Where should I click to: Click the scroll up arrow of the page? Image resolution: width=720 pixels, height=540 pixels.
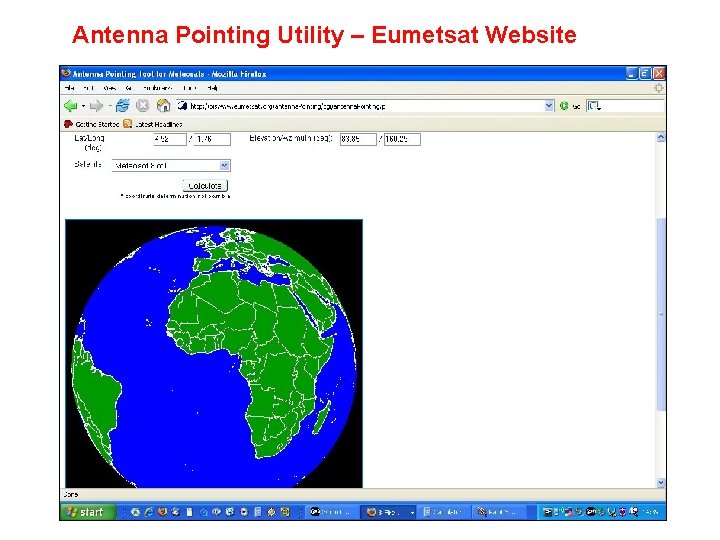661,137
